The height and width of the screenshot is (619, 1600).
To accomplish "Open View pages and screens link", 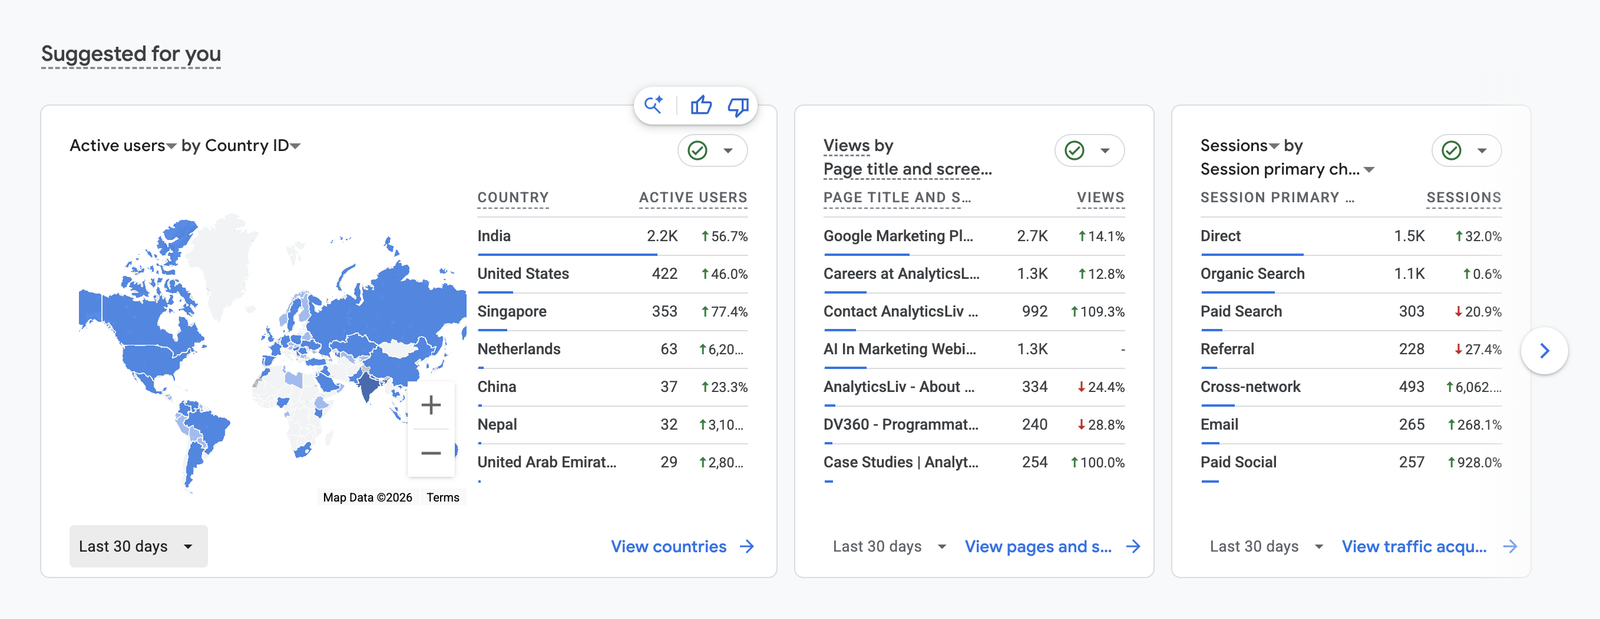I will click(1038, 546).
